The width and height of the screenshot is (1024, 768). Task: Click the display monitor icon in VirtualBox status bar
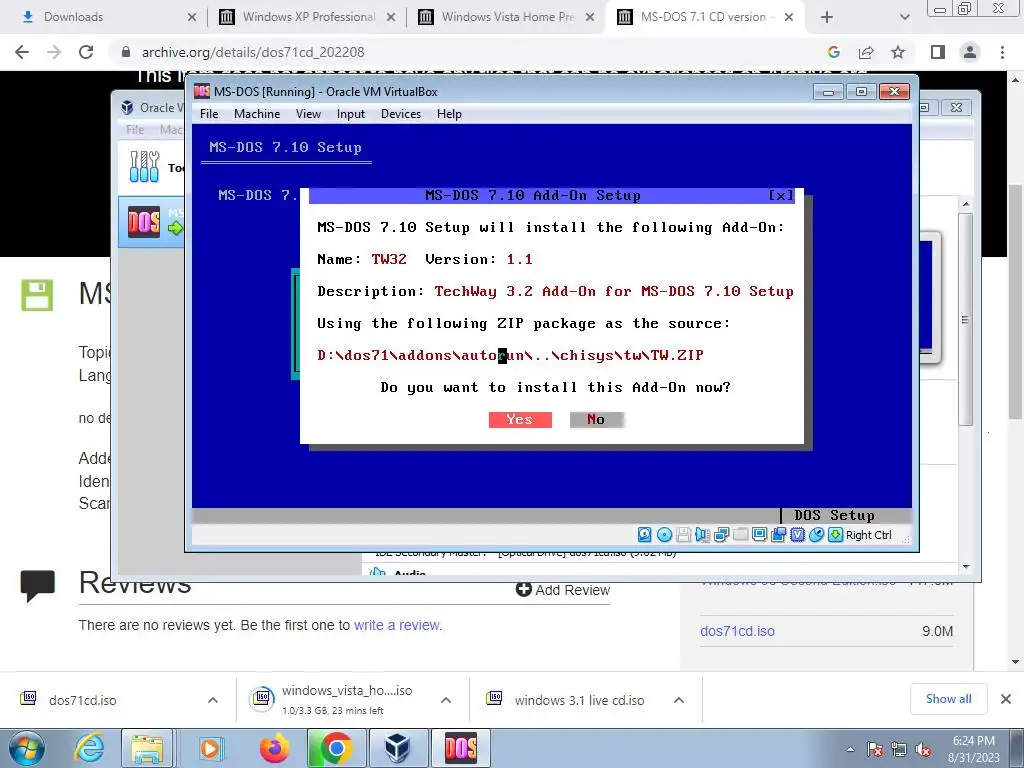760,535
